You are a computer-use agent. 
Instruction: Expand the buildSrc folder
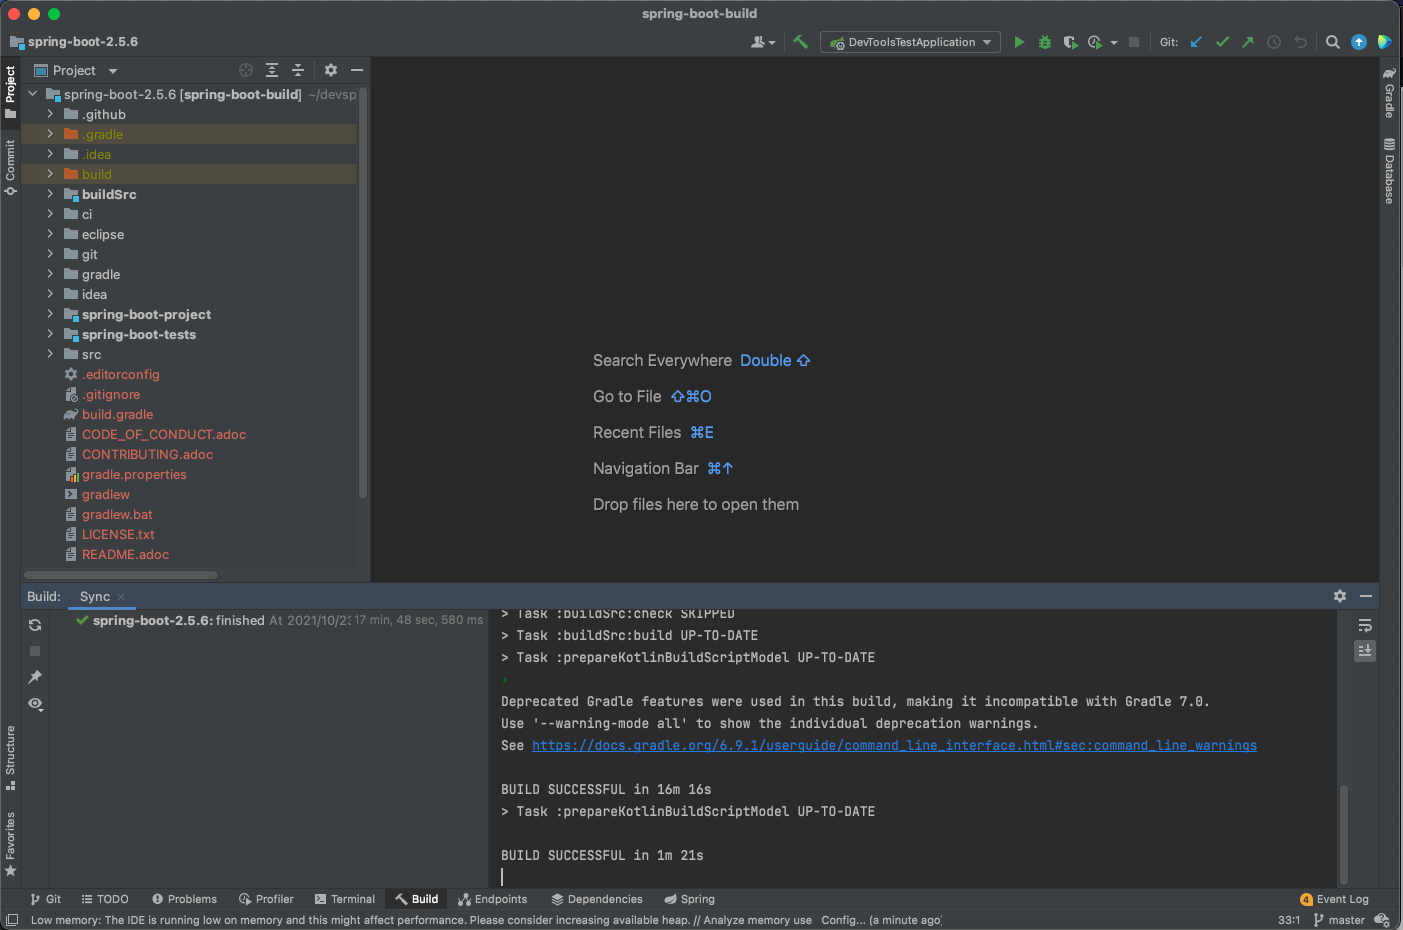point(50,194)
